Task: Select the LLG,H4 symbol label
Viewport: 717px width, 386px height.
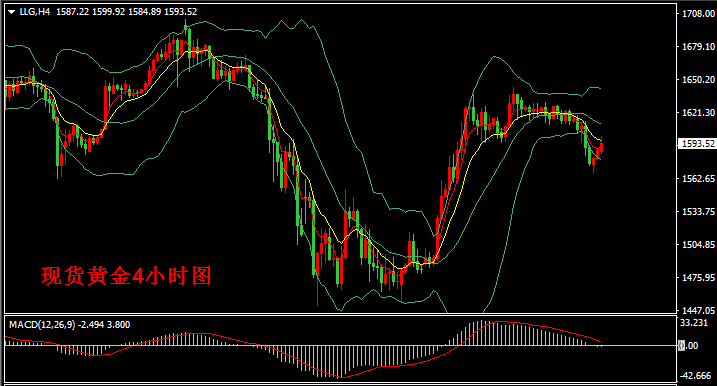Action: [x=35, y=12]
